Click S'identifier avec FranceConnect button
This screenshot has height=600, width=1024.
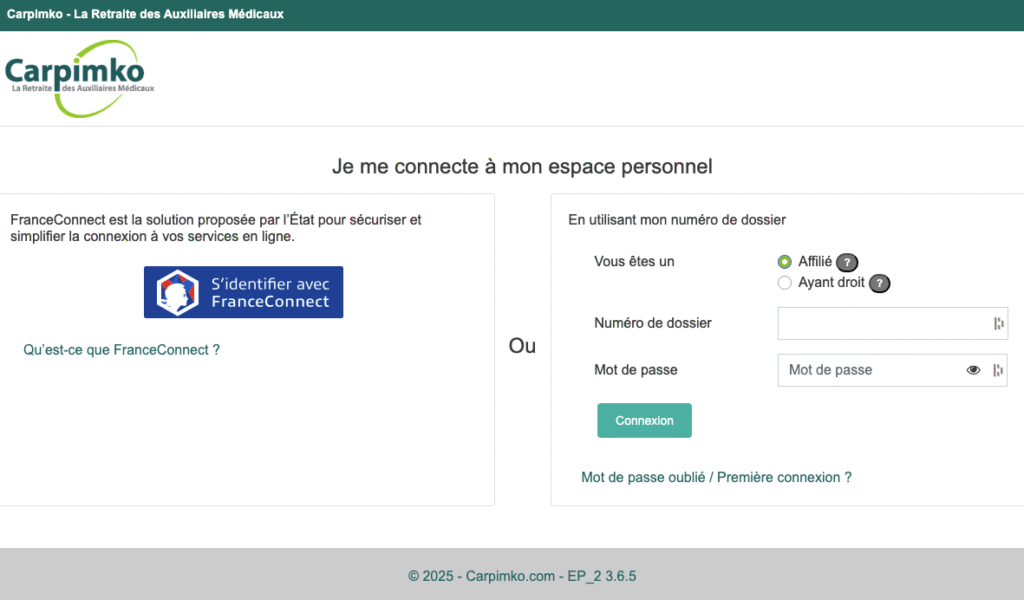(x=244, y=292)
